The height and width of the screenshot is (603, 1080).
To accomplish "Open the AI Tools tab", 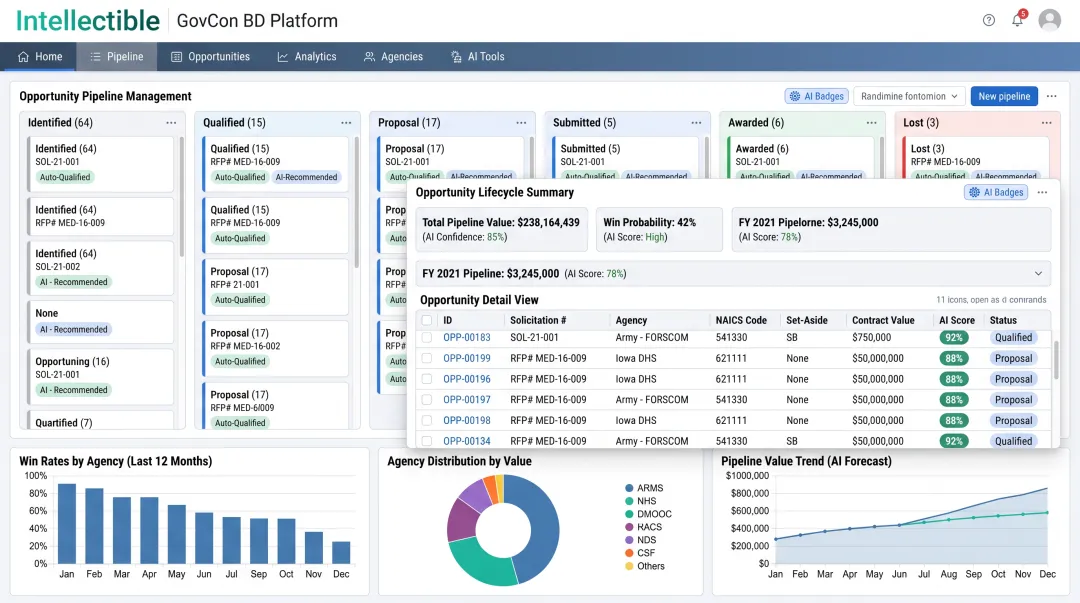I will pyautogui.click(x=477, y=57).
